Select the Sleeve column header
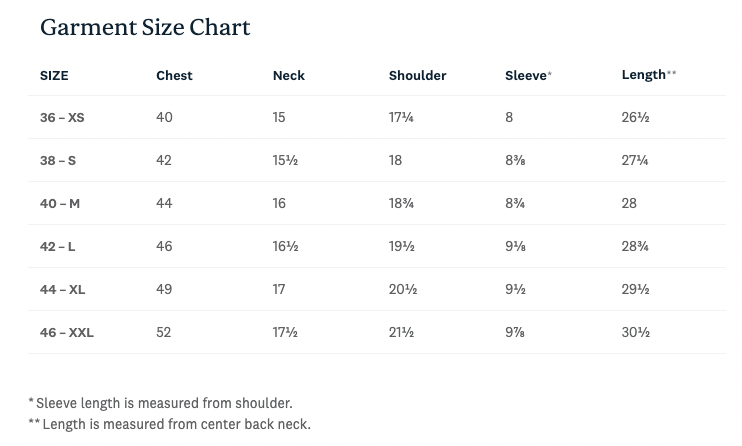The width and height of the screenshot is (742, 446). pos(526,76)
